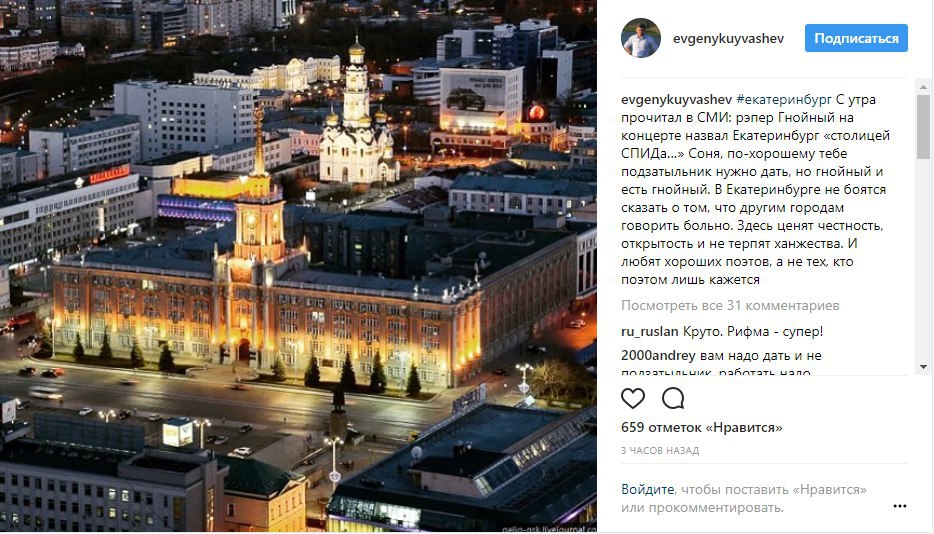Click the 3 часов назад timestamp
934x534 pixels.
click(660, 451)
